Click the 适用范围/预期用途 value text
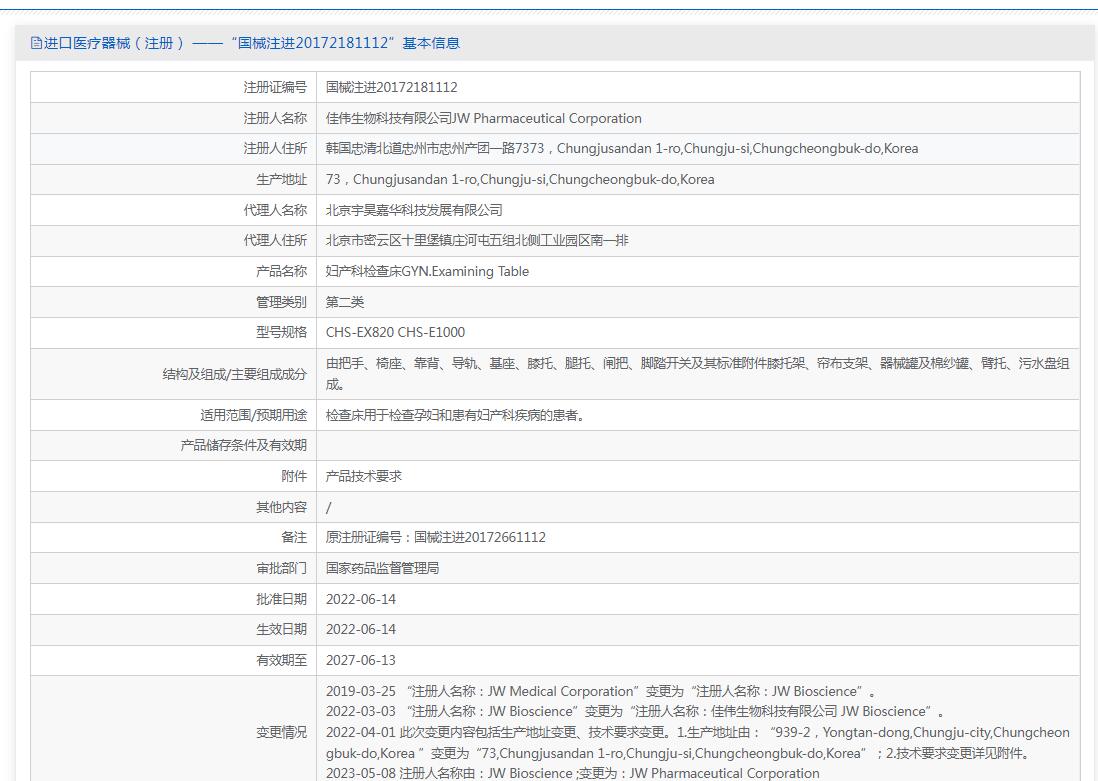 click(x=455, y=415)
